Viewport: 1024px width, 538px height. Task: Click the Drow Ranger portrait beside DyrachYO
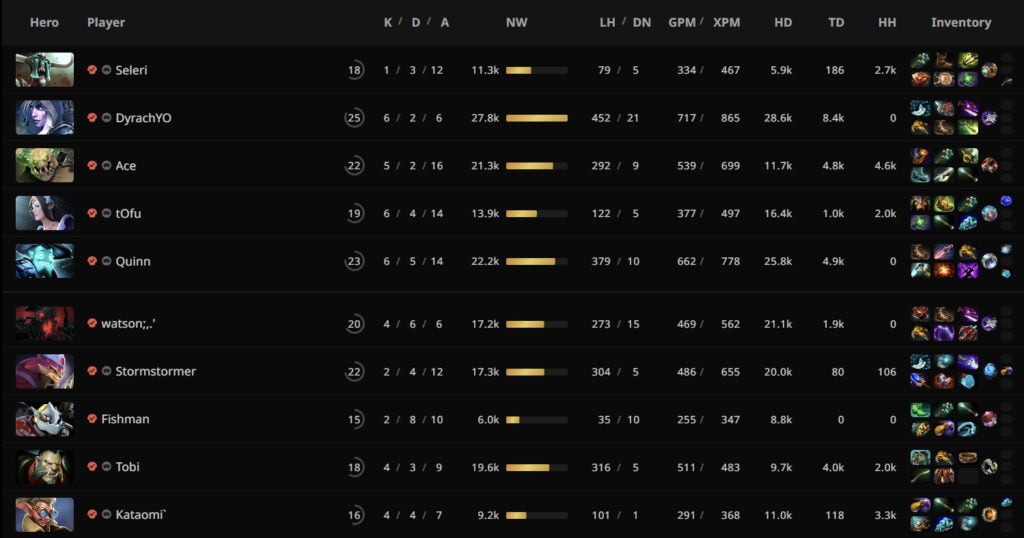[x=44, y=118]
